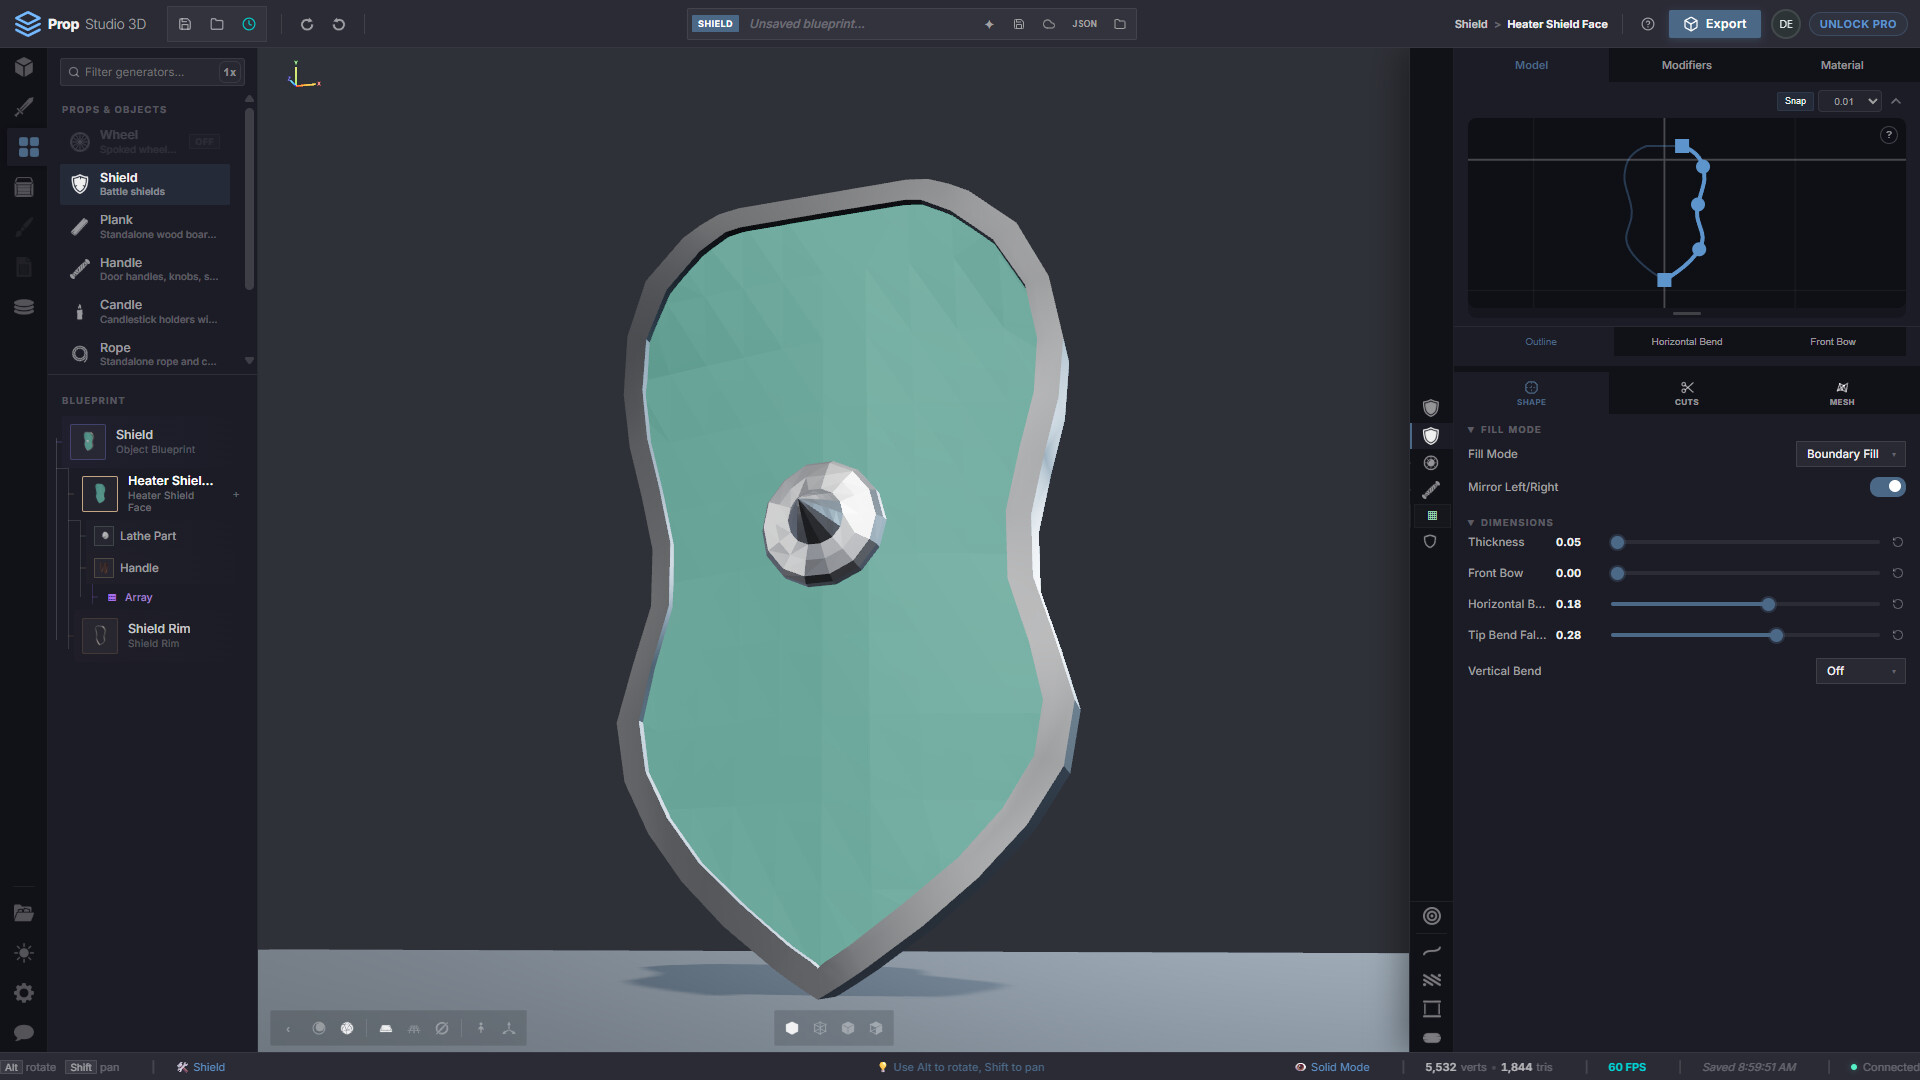The image size is (1920, 1080).
Task: Select the Horizontal Bend curve tab
Action: pos(1687,342)
